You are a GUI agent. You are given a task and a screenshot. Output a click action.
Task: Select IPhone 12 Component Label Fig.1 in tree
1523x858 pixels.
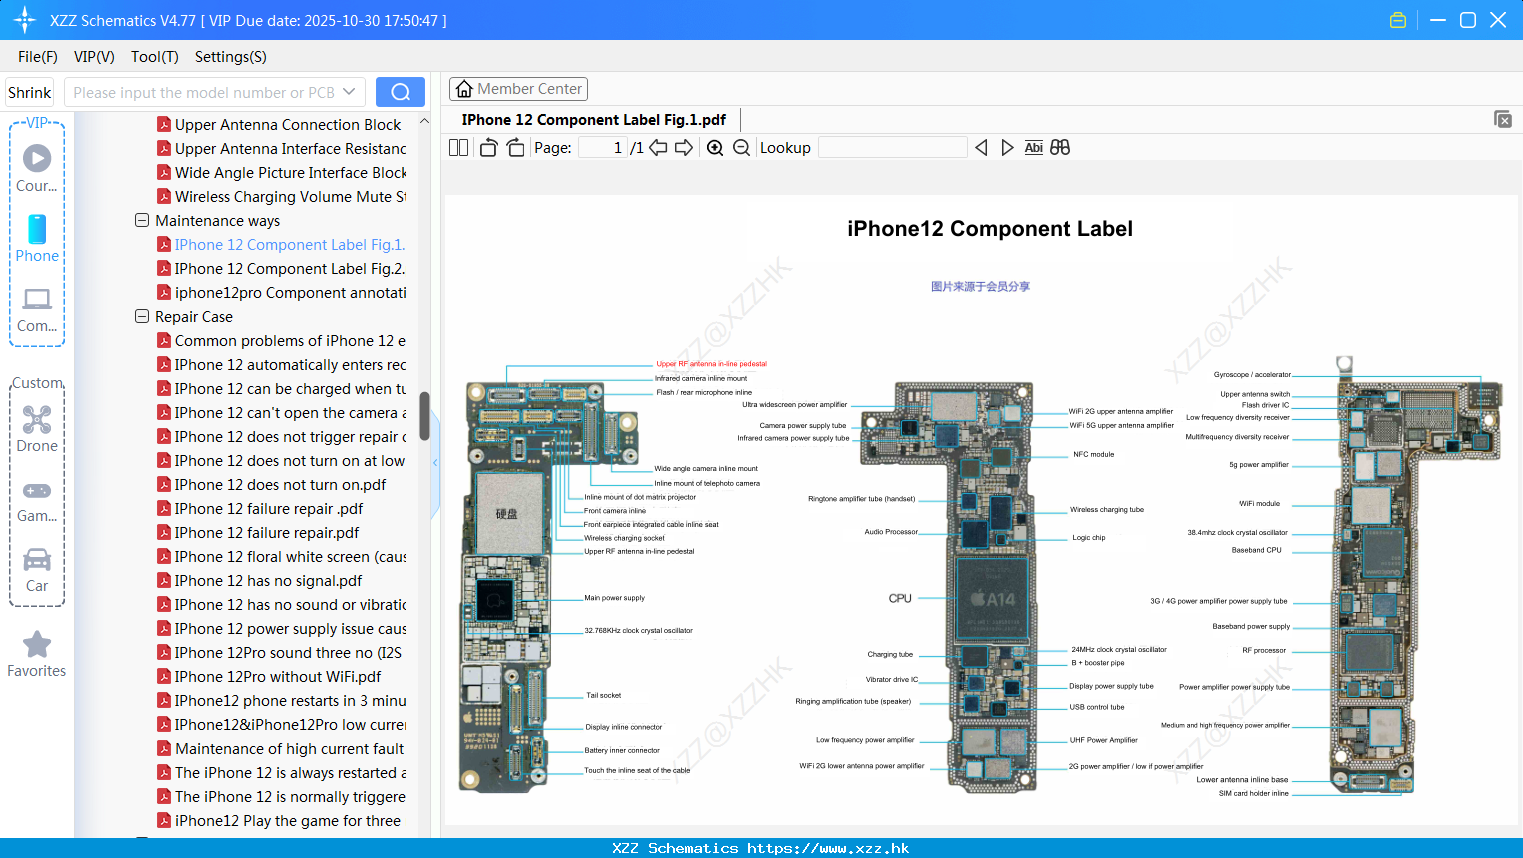pos(281,244)
